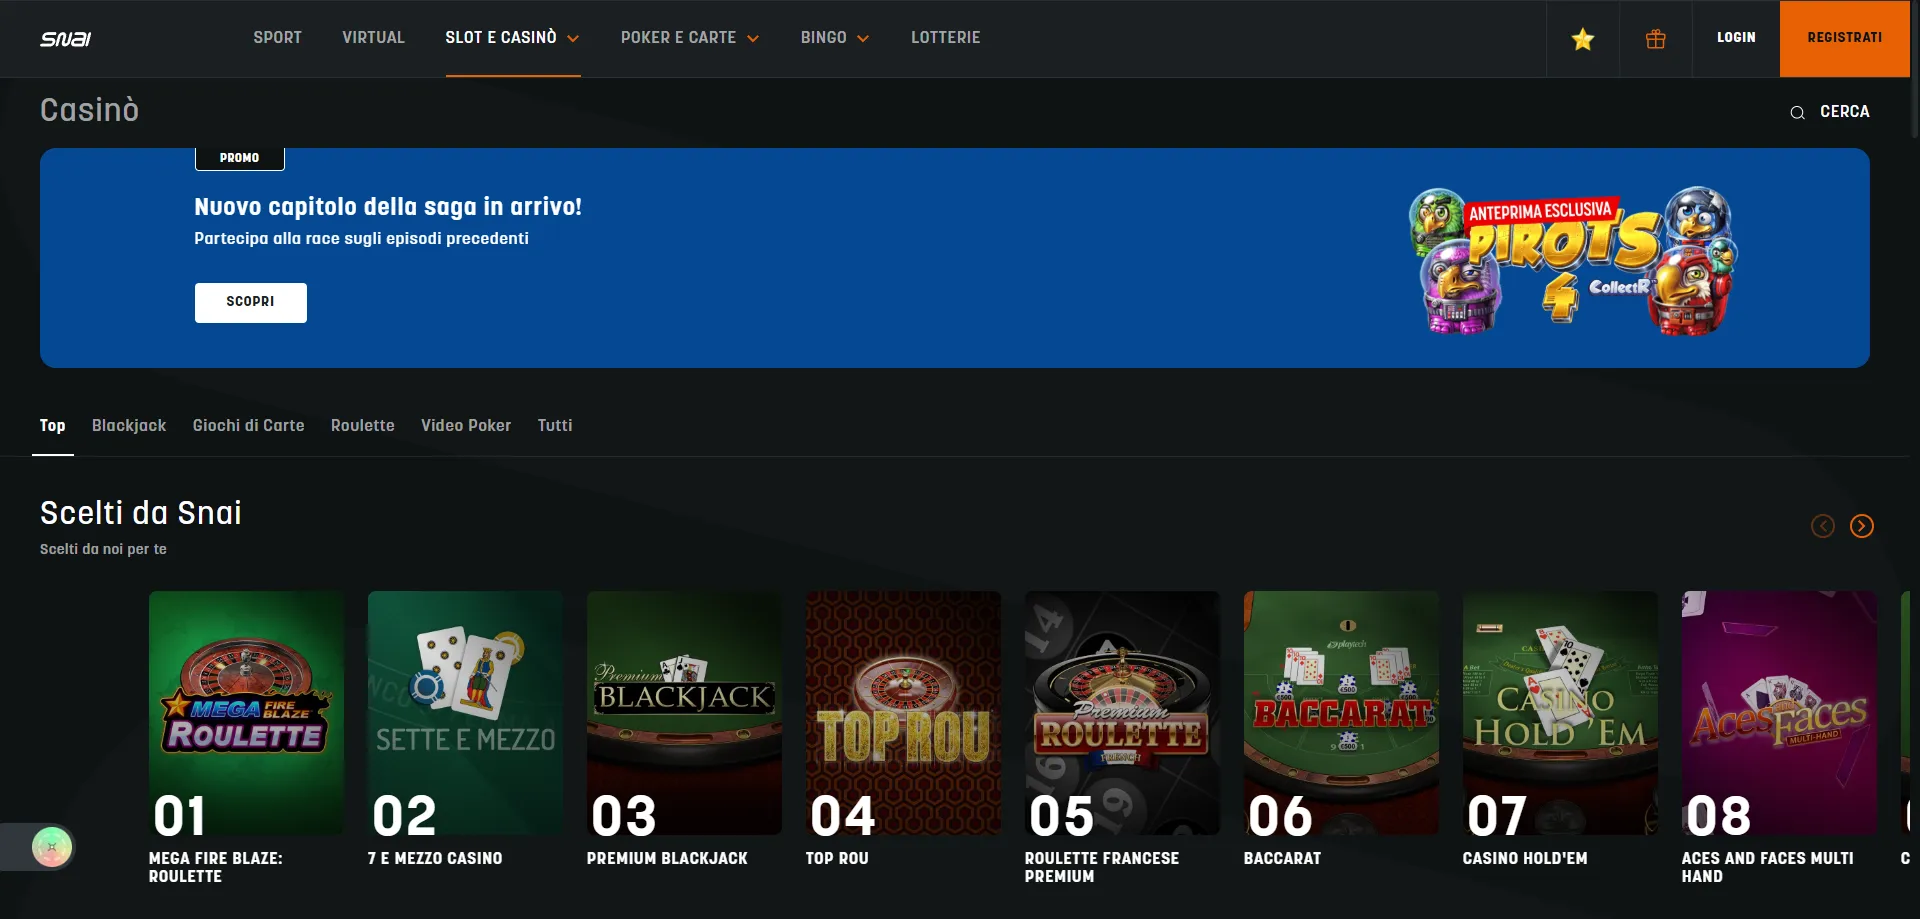Select the Video Poker tab

(x=465, y=426)
